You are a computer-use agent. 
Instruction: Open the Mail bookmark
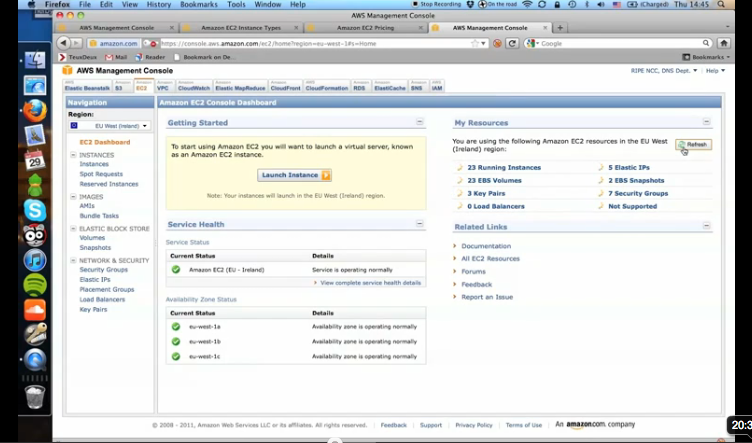pos(116,57)
